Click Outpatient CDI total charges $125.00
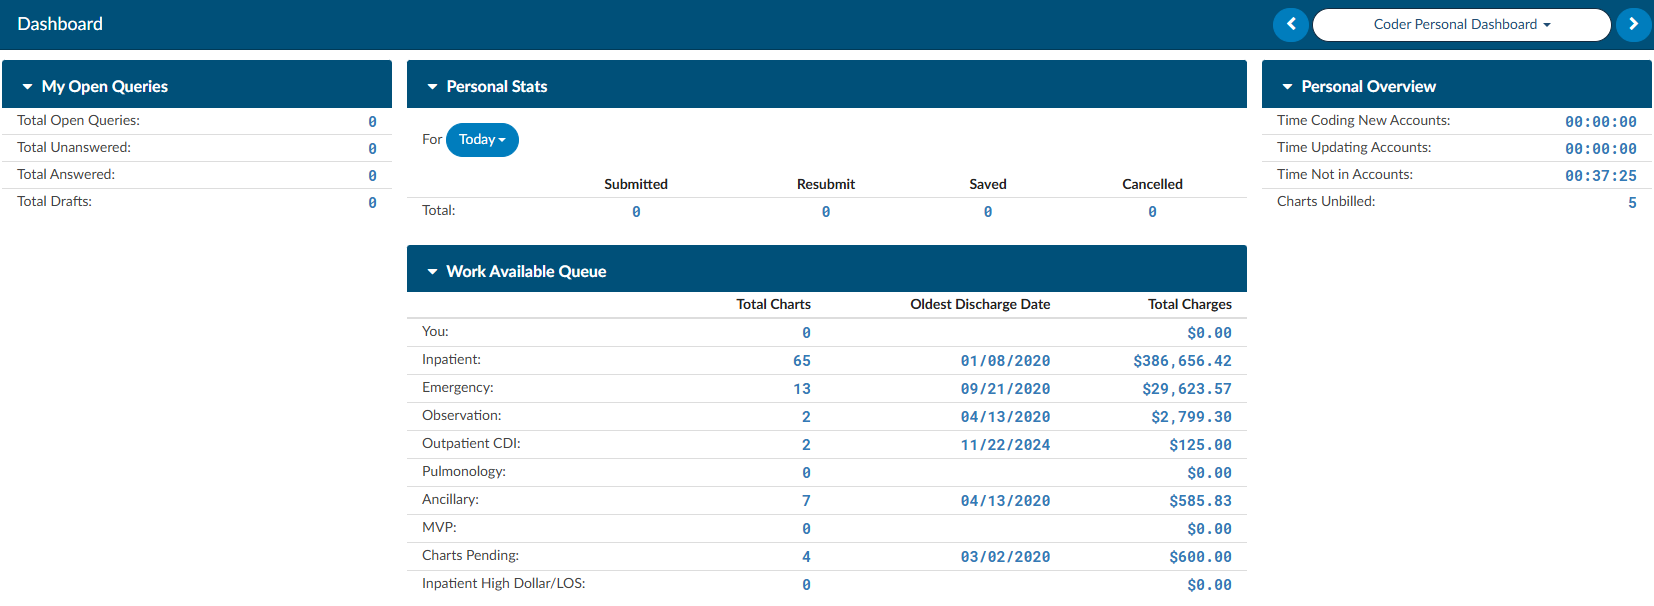The height and width of the screenshot is (606, 1654). 1200,444
